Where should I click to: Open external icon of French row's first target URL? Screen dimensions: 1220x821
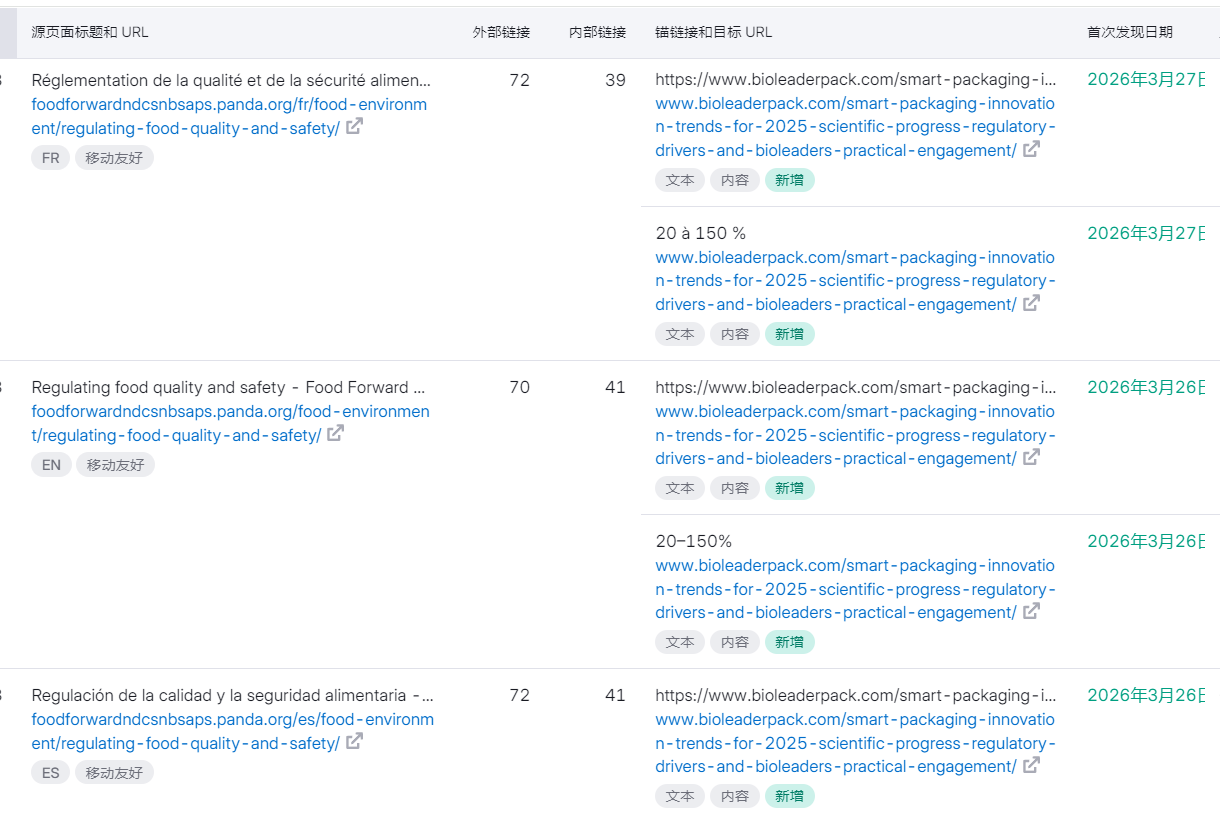tap(1031, 149)
